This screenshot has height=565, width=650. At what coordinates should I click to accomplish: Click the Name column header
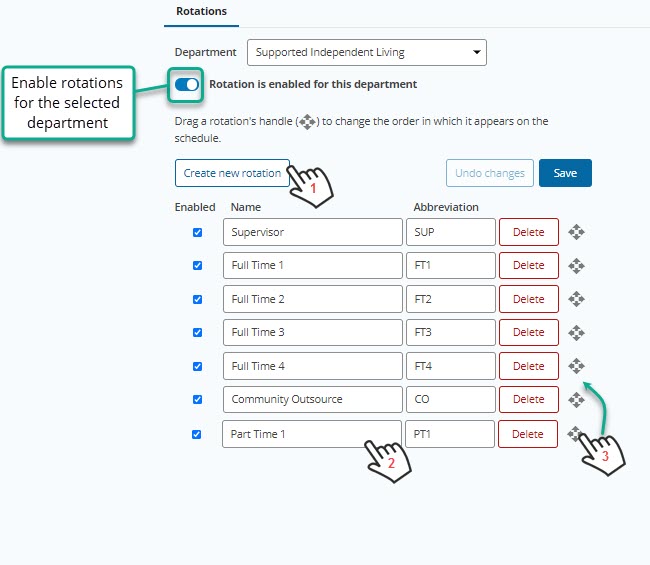pyautogui.click(x=245, y=207)
